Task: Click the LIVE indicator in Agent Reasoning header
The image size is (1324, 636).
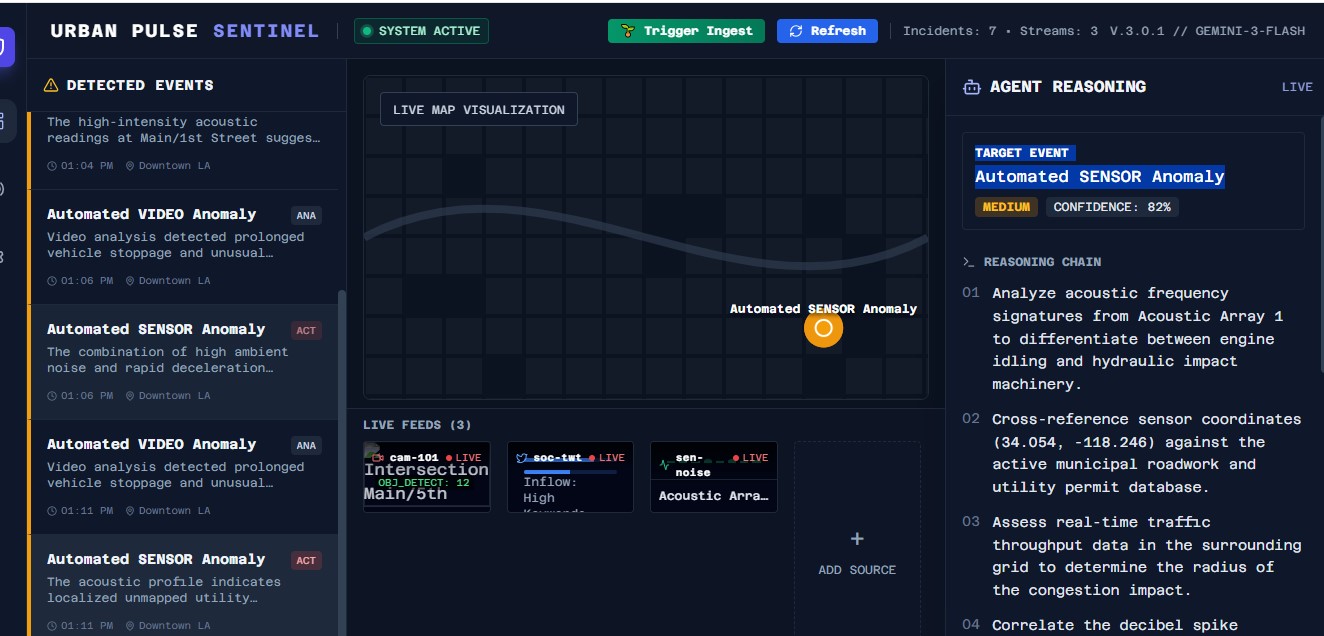Action: 1297,87
